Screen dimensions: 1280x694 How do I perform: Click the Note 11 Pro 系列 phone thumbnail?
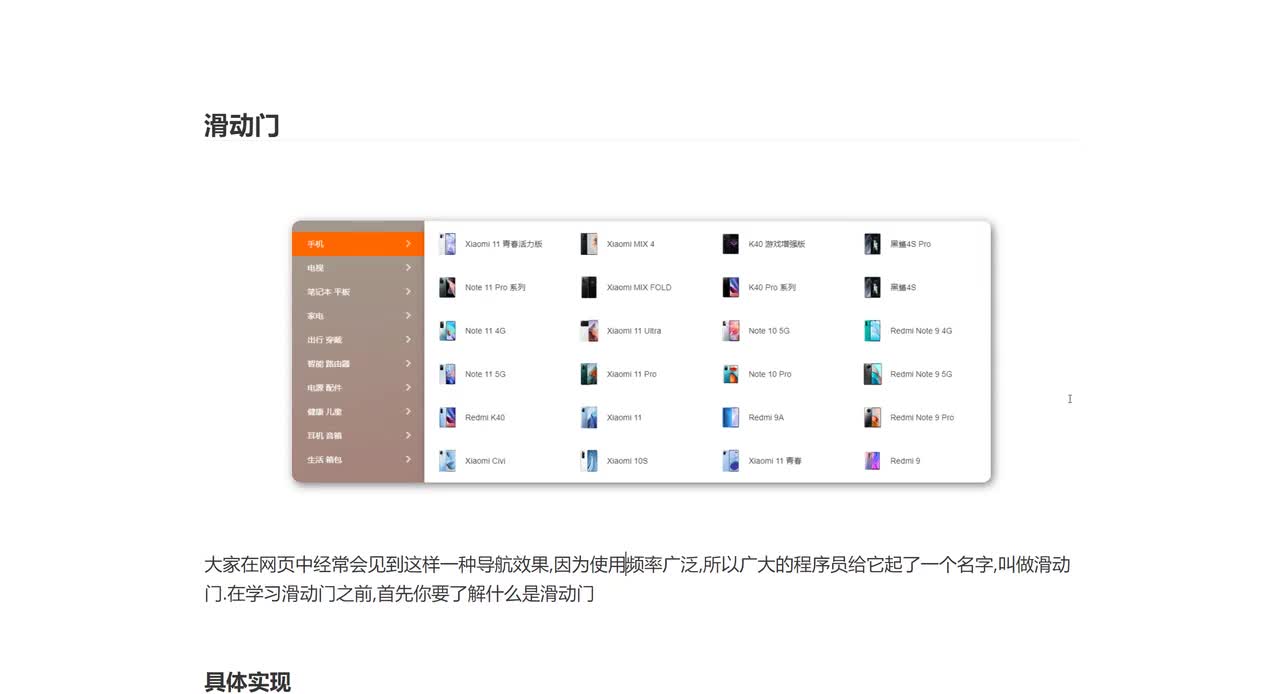pos(447,287)
